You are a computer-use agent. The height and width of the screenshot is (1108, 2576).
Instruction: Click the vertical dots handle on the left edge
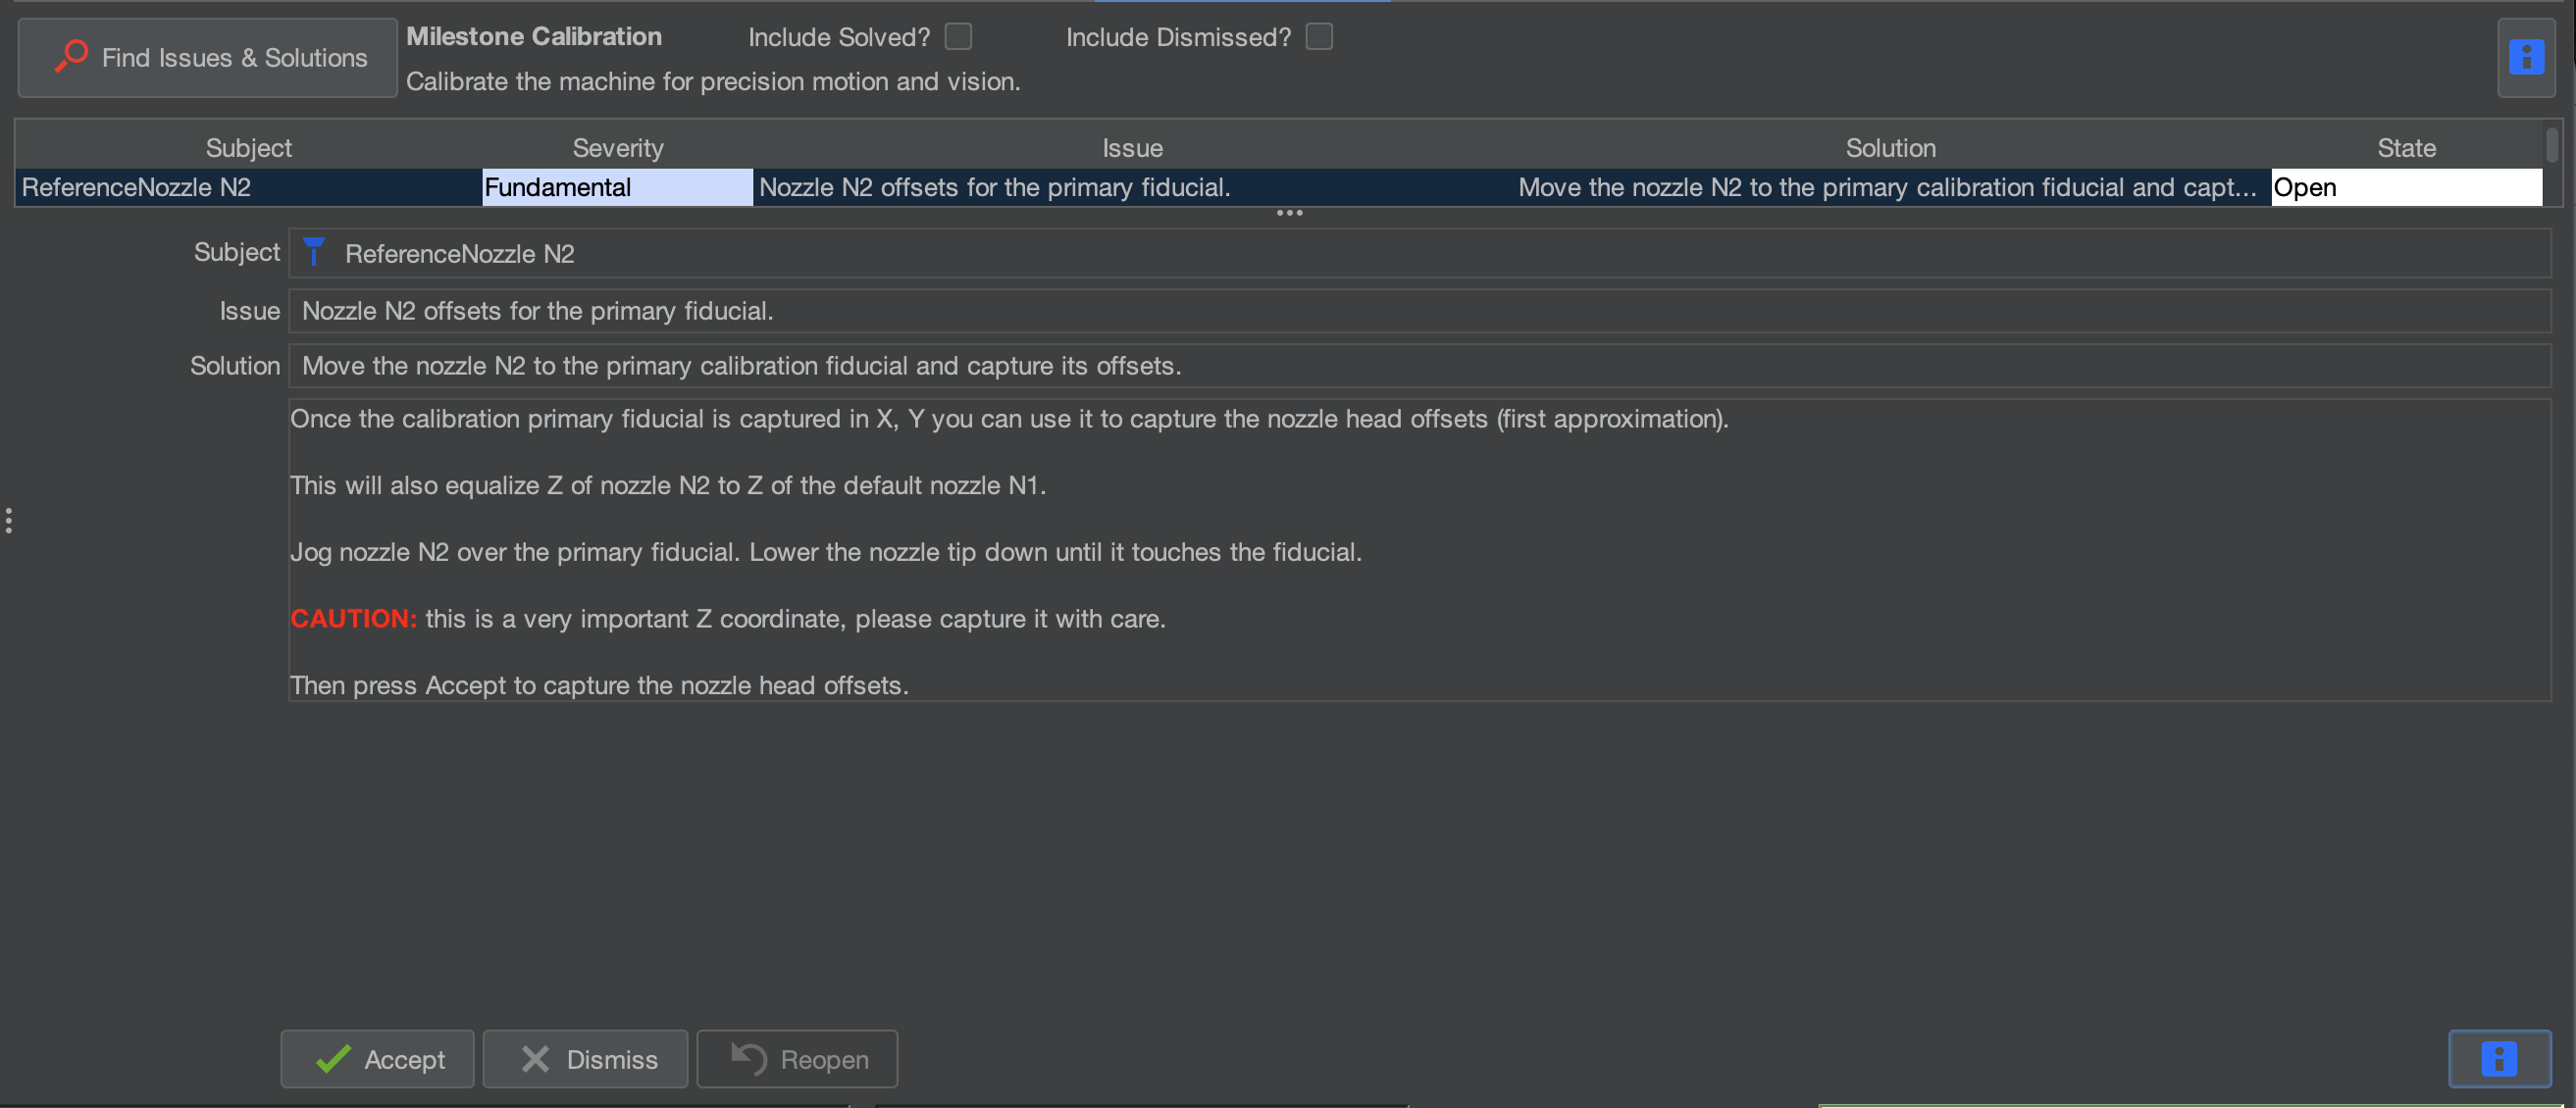click(9, 521)
